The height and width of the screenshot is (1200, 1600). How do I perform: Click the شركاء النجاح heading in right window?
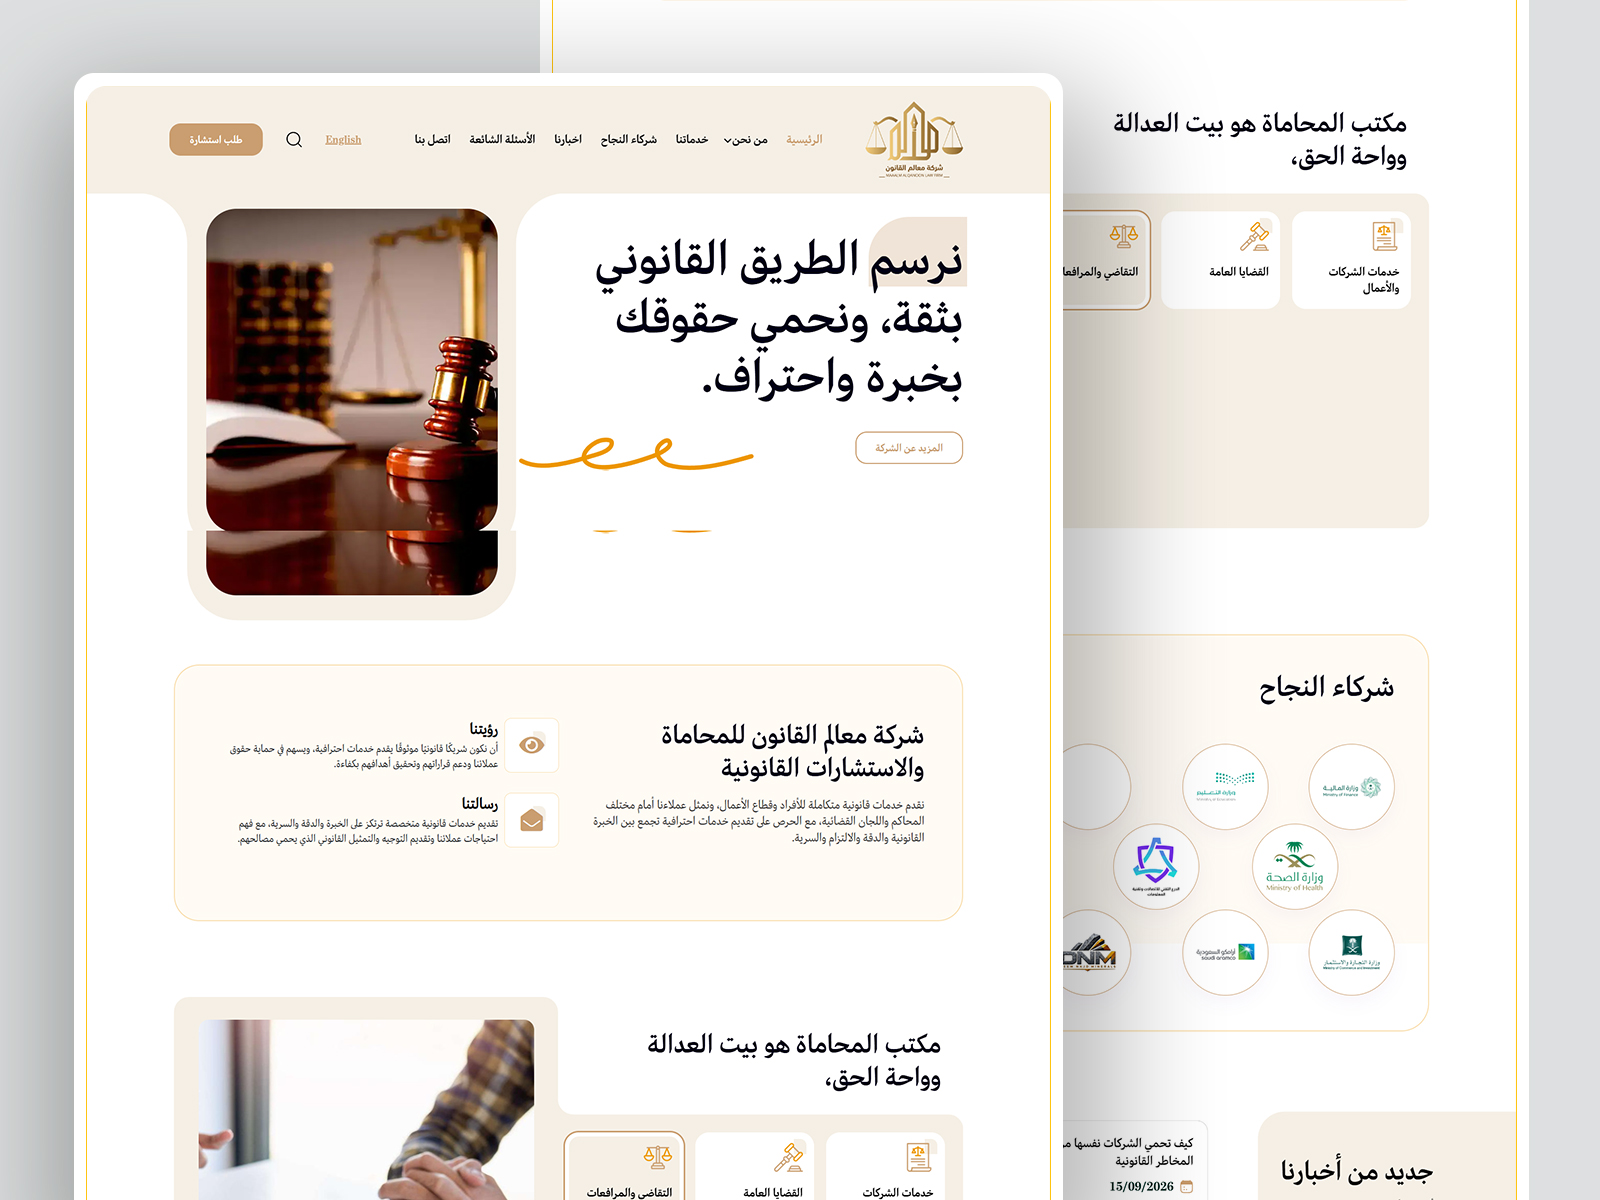tap(1326, 687)
